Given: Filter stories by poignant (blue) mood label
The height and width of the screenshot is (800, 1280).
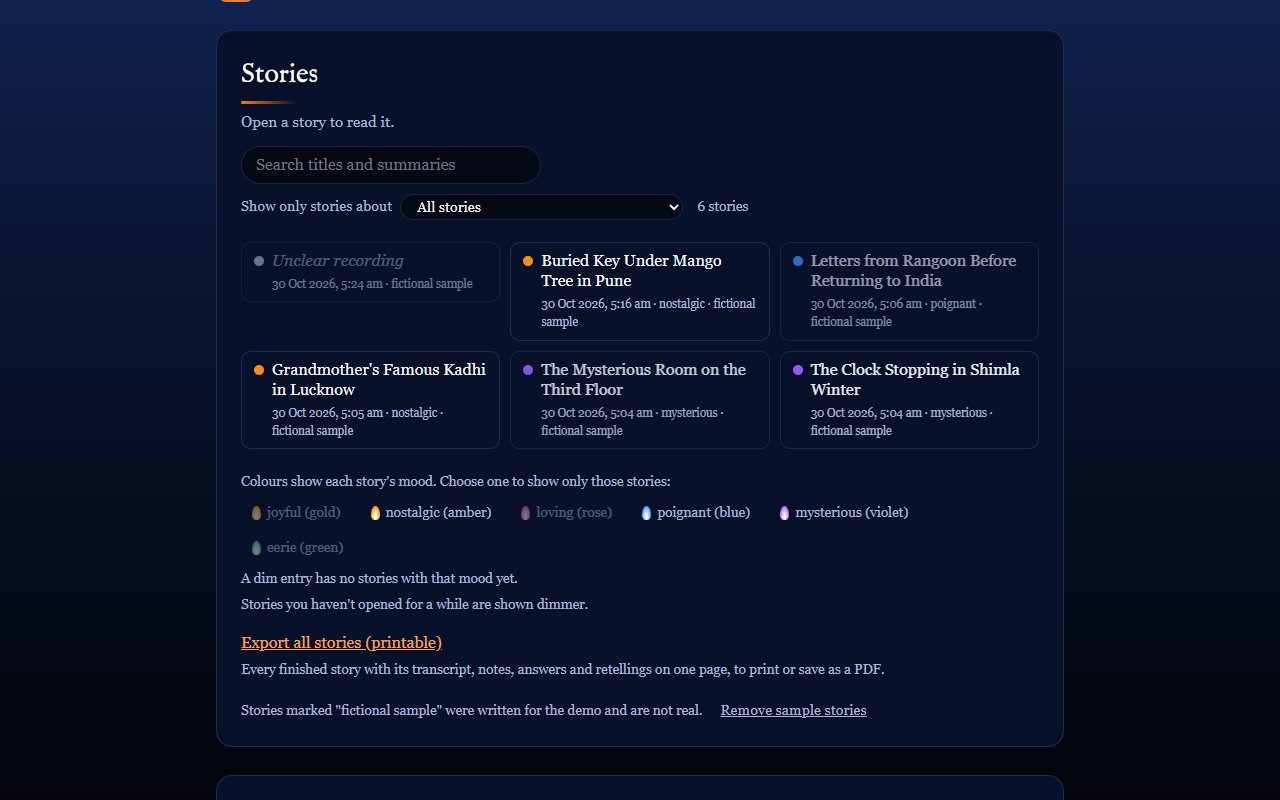Looking at the screenshot, I should (x=703, y=512).
